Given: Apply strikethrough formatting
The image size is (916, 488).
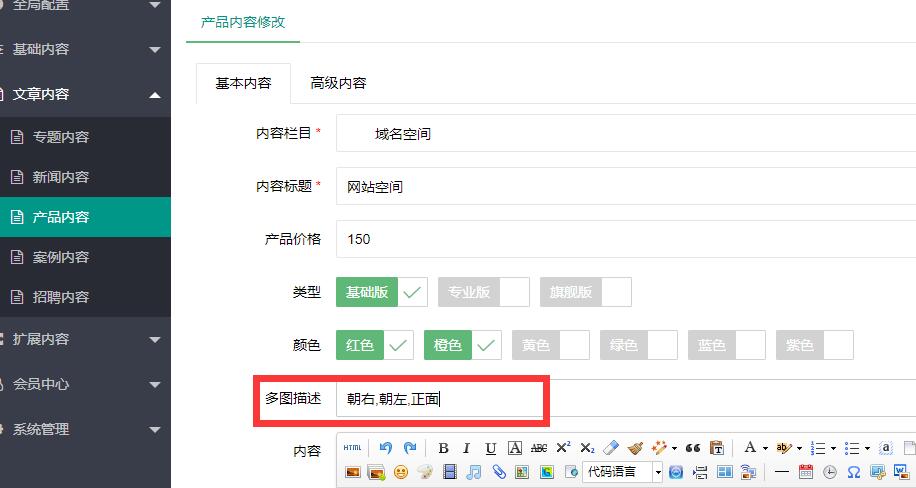Looking at the screenshot, I should 539,448.
